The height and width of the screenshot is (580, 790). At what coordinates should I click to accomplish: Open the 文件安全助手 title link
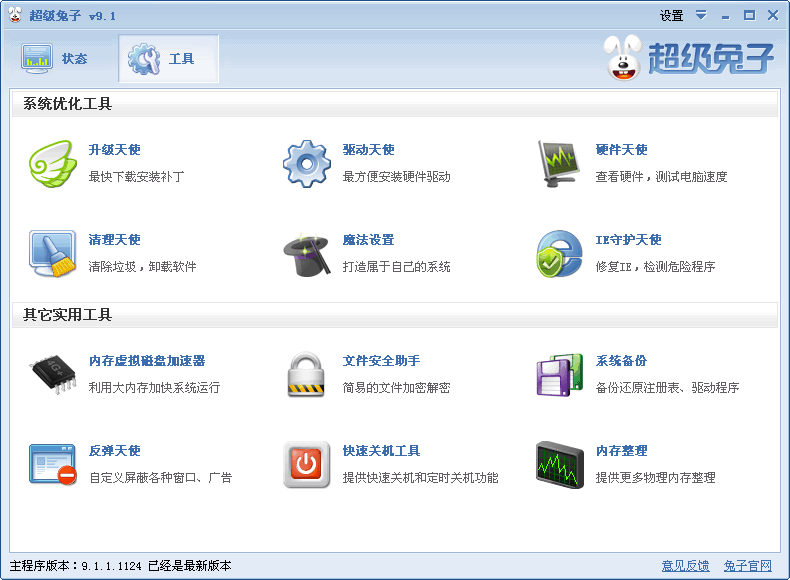[381, 361]
